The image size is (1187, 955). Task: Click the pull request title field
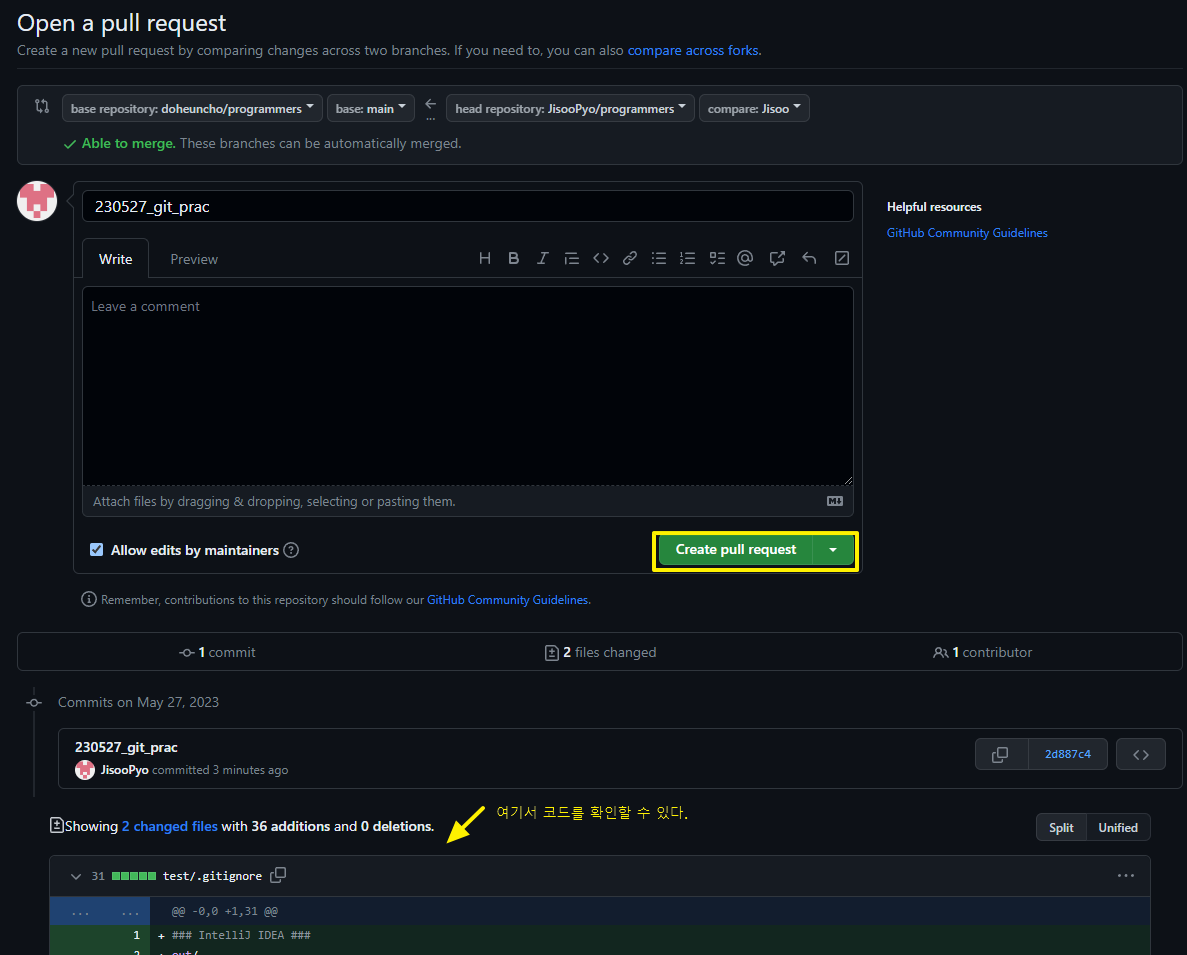[x=468, y=207]
